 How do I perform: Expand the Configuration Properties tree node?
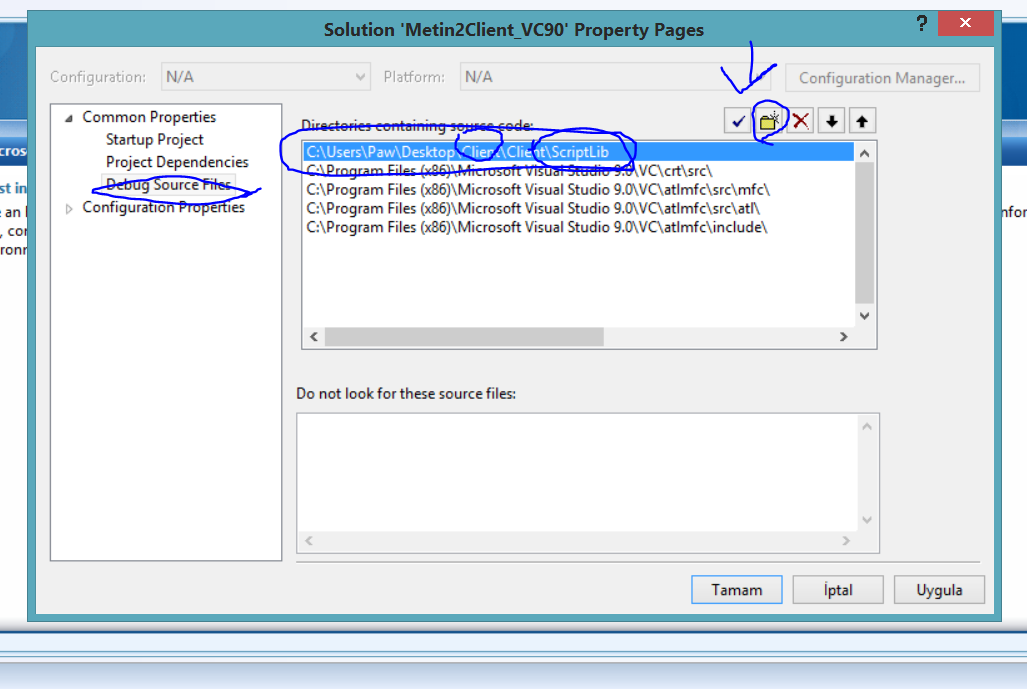click(69, 208)
